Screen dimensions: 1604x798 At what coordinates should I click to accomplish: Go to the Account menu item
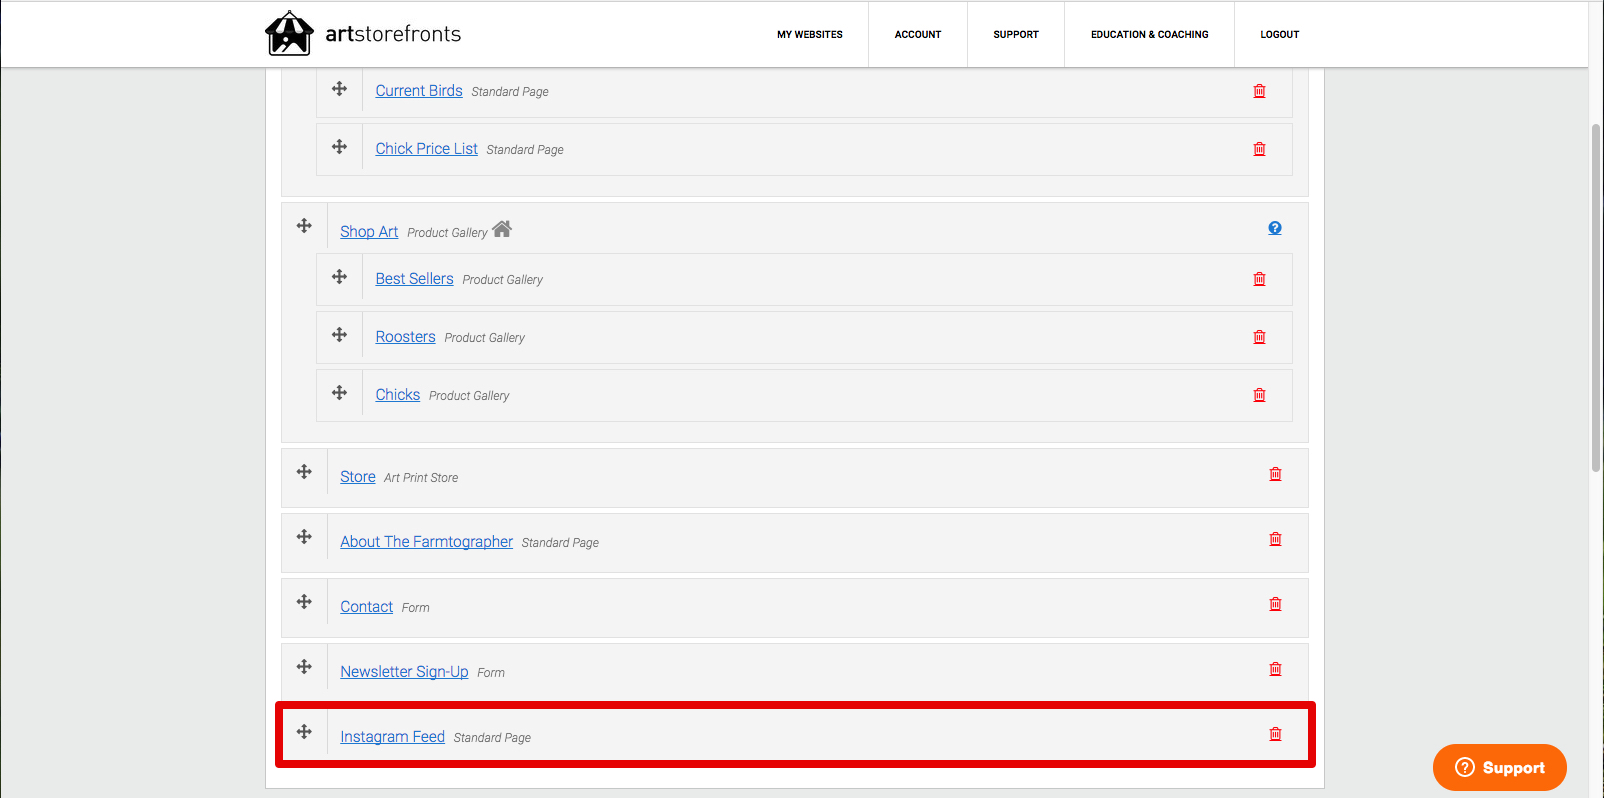[918, 34]
